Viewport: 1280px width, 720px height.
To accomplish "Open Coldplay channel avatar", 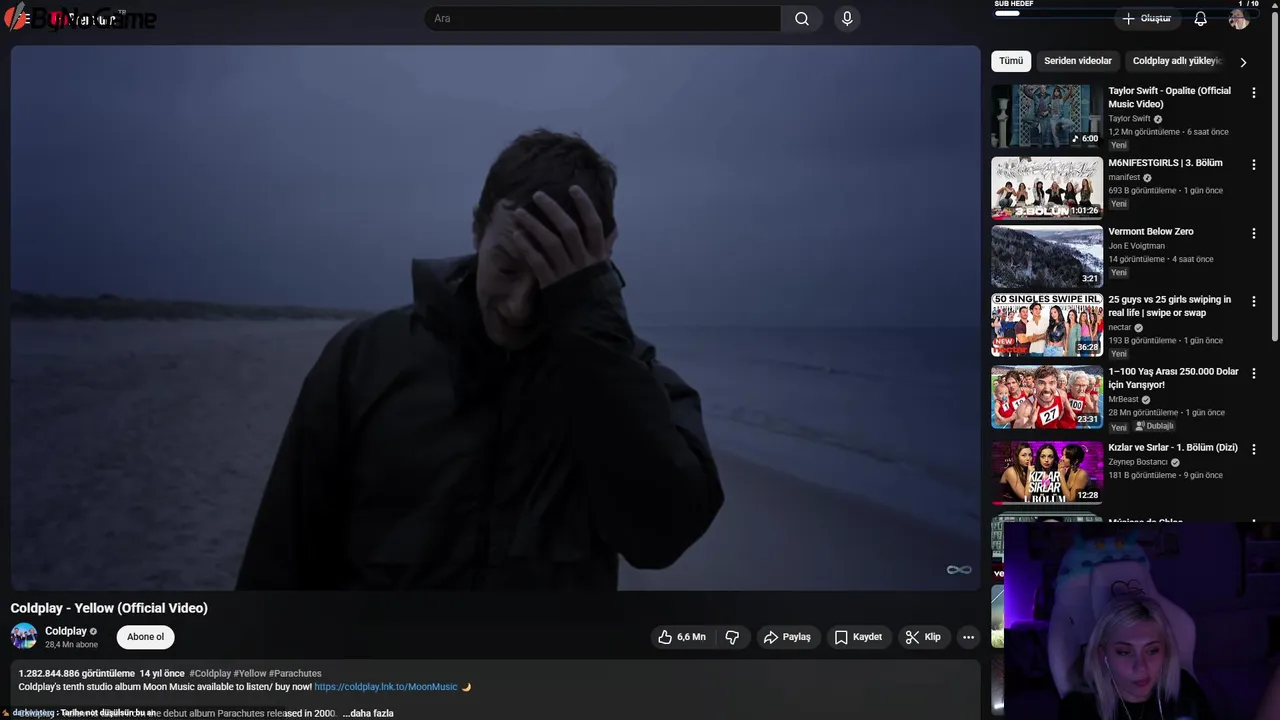I will 24,636.
